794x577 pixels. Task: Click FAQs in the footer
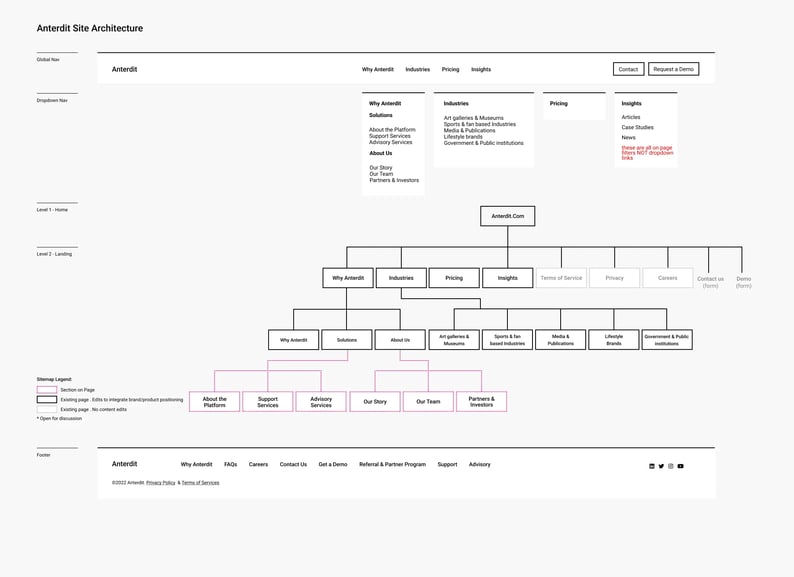[x=230, y=465]
